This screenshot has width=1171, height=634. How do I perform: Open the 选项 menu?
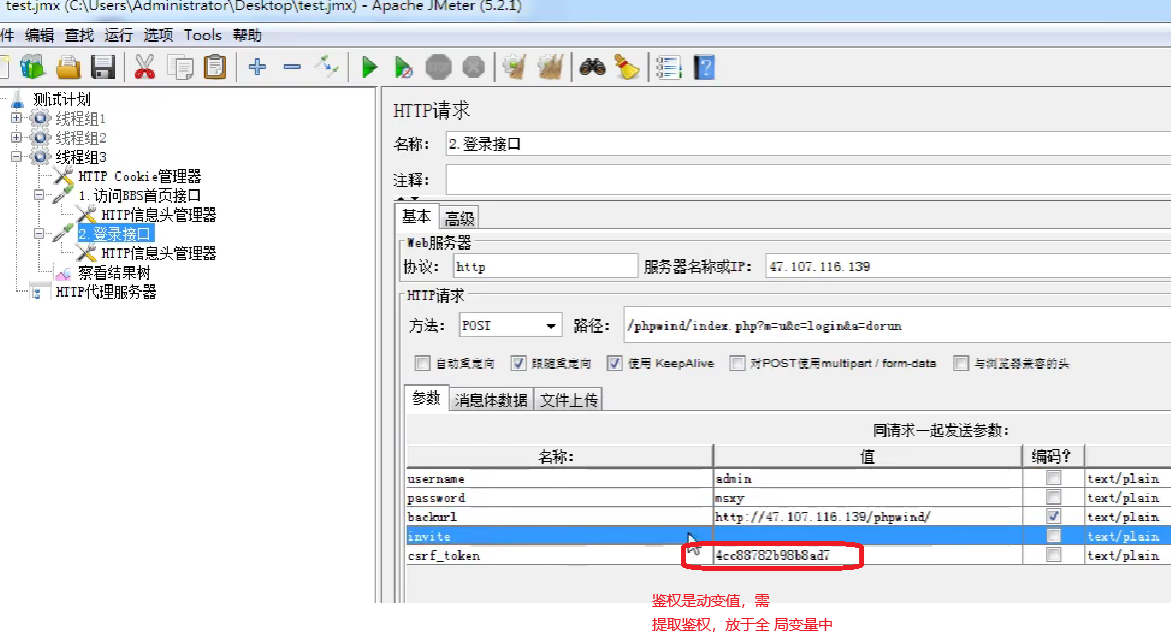click(158, 35)
